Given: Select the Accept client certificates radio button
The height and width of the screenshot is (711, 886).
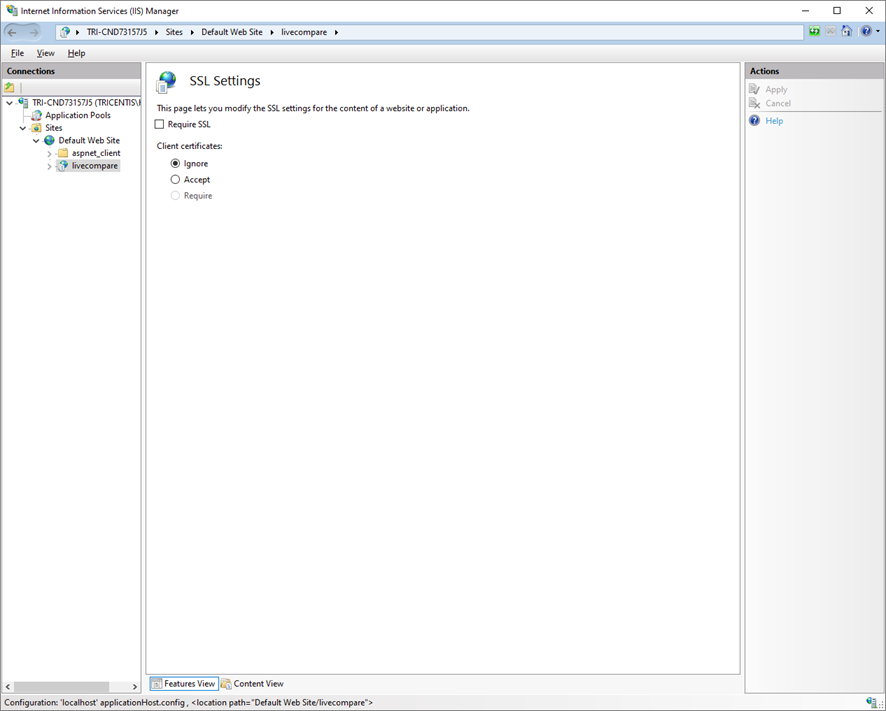Looking at the screenshot, I should click(x=175, y=179).
